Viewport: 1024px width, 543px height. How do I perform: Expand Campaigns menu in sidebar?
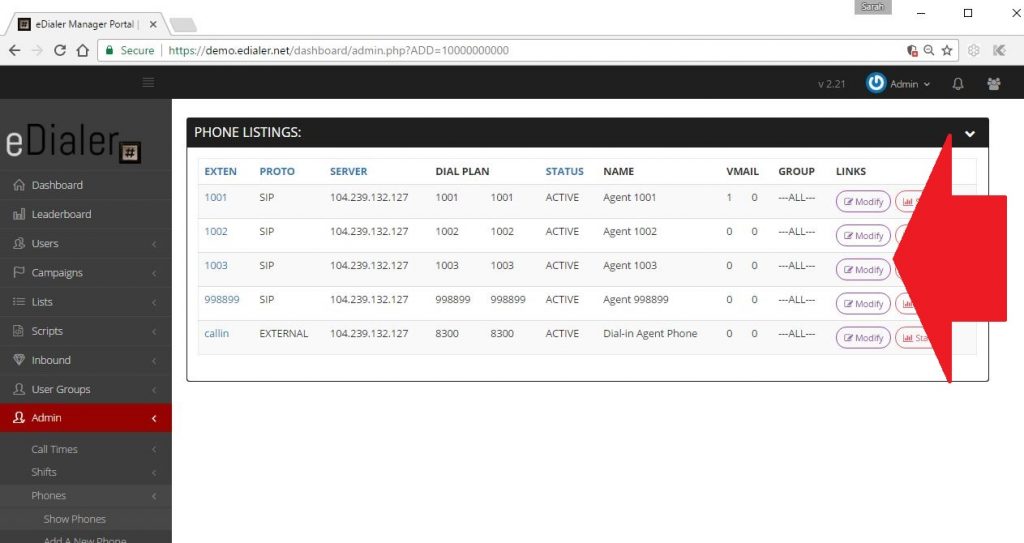tap(86, 272)
